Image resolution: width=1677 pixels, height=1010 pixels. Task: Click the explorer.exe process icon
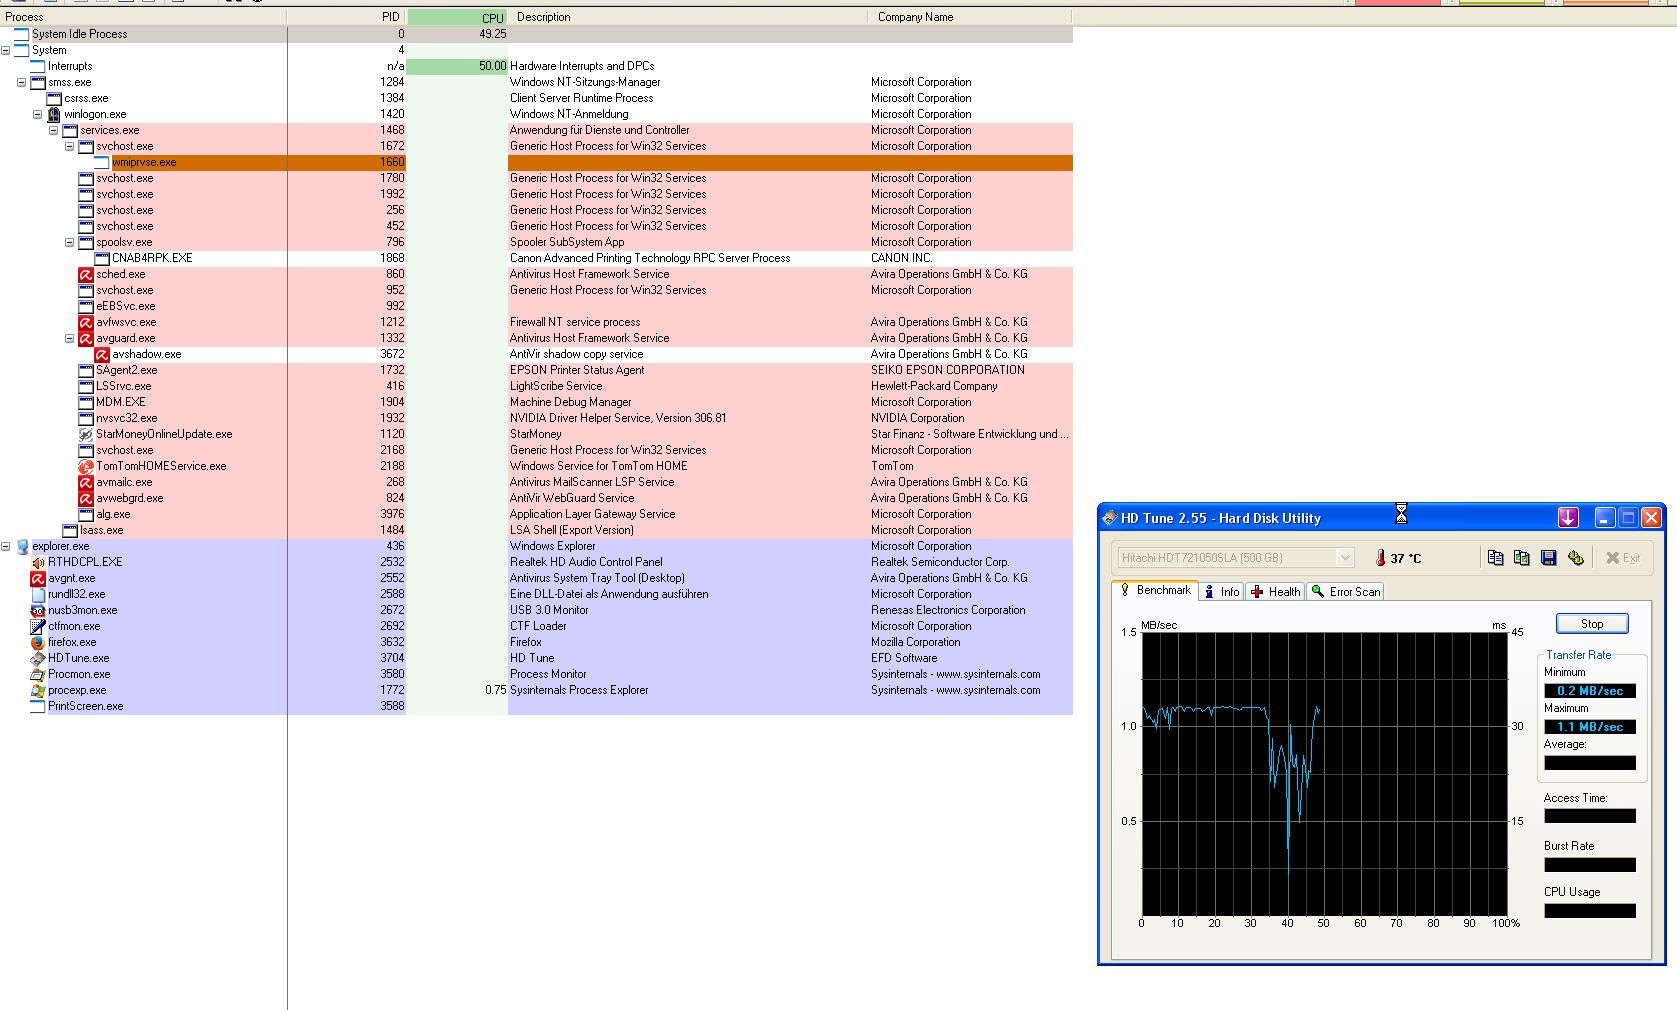pos(22,546)
